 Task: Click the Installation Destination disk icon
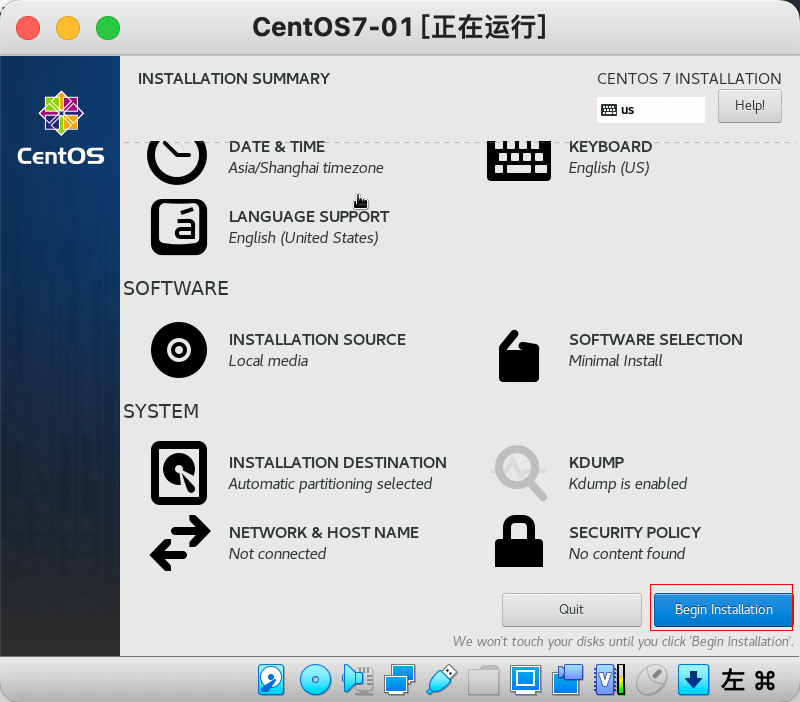coord(179,473)
